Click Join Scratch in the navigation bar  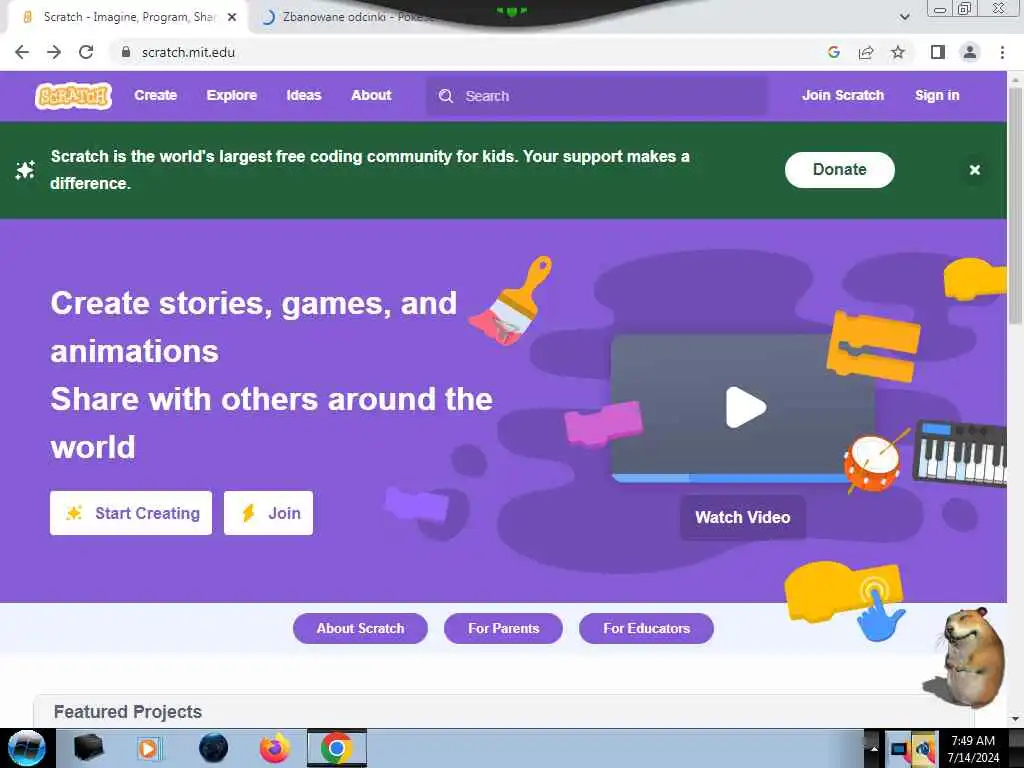coord(842,95)
